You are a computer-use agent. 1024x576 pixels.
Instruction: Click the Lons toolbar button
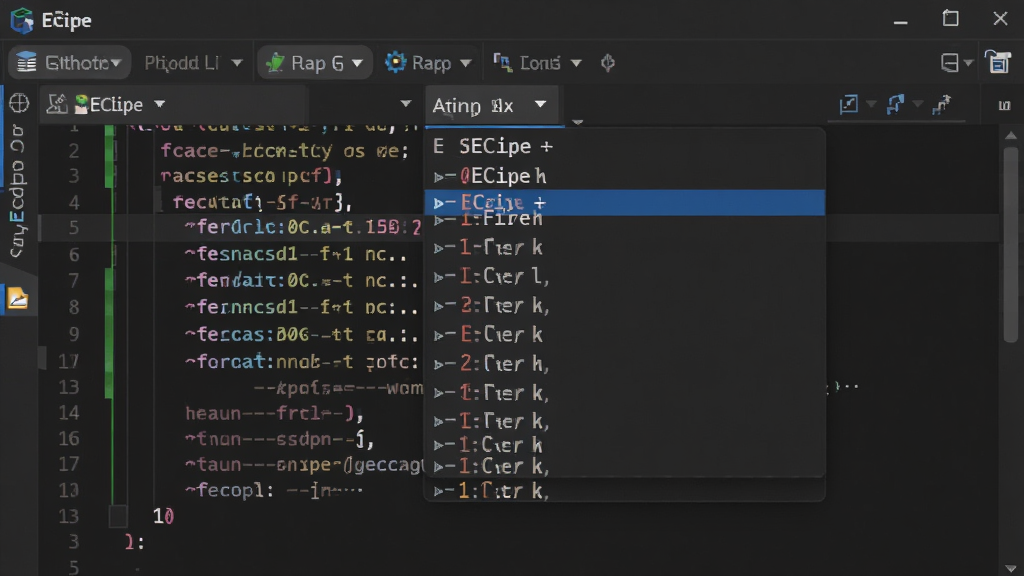click(x=537, y=63)
